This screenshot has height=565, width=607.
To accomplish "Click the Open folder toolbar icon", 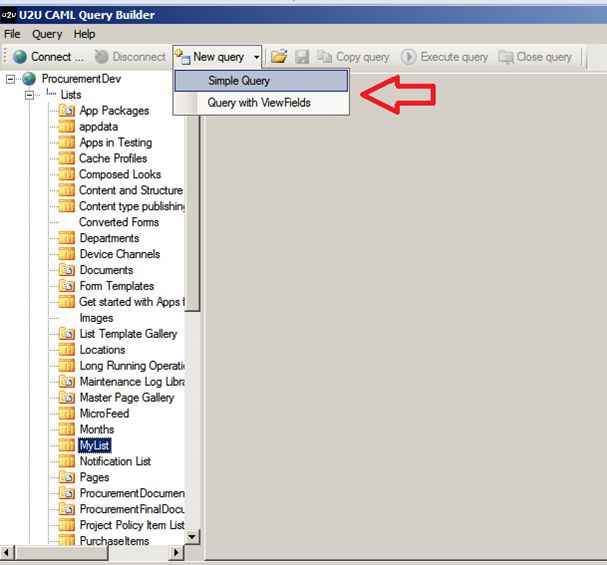I will coord(279,57).
